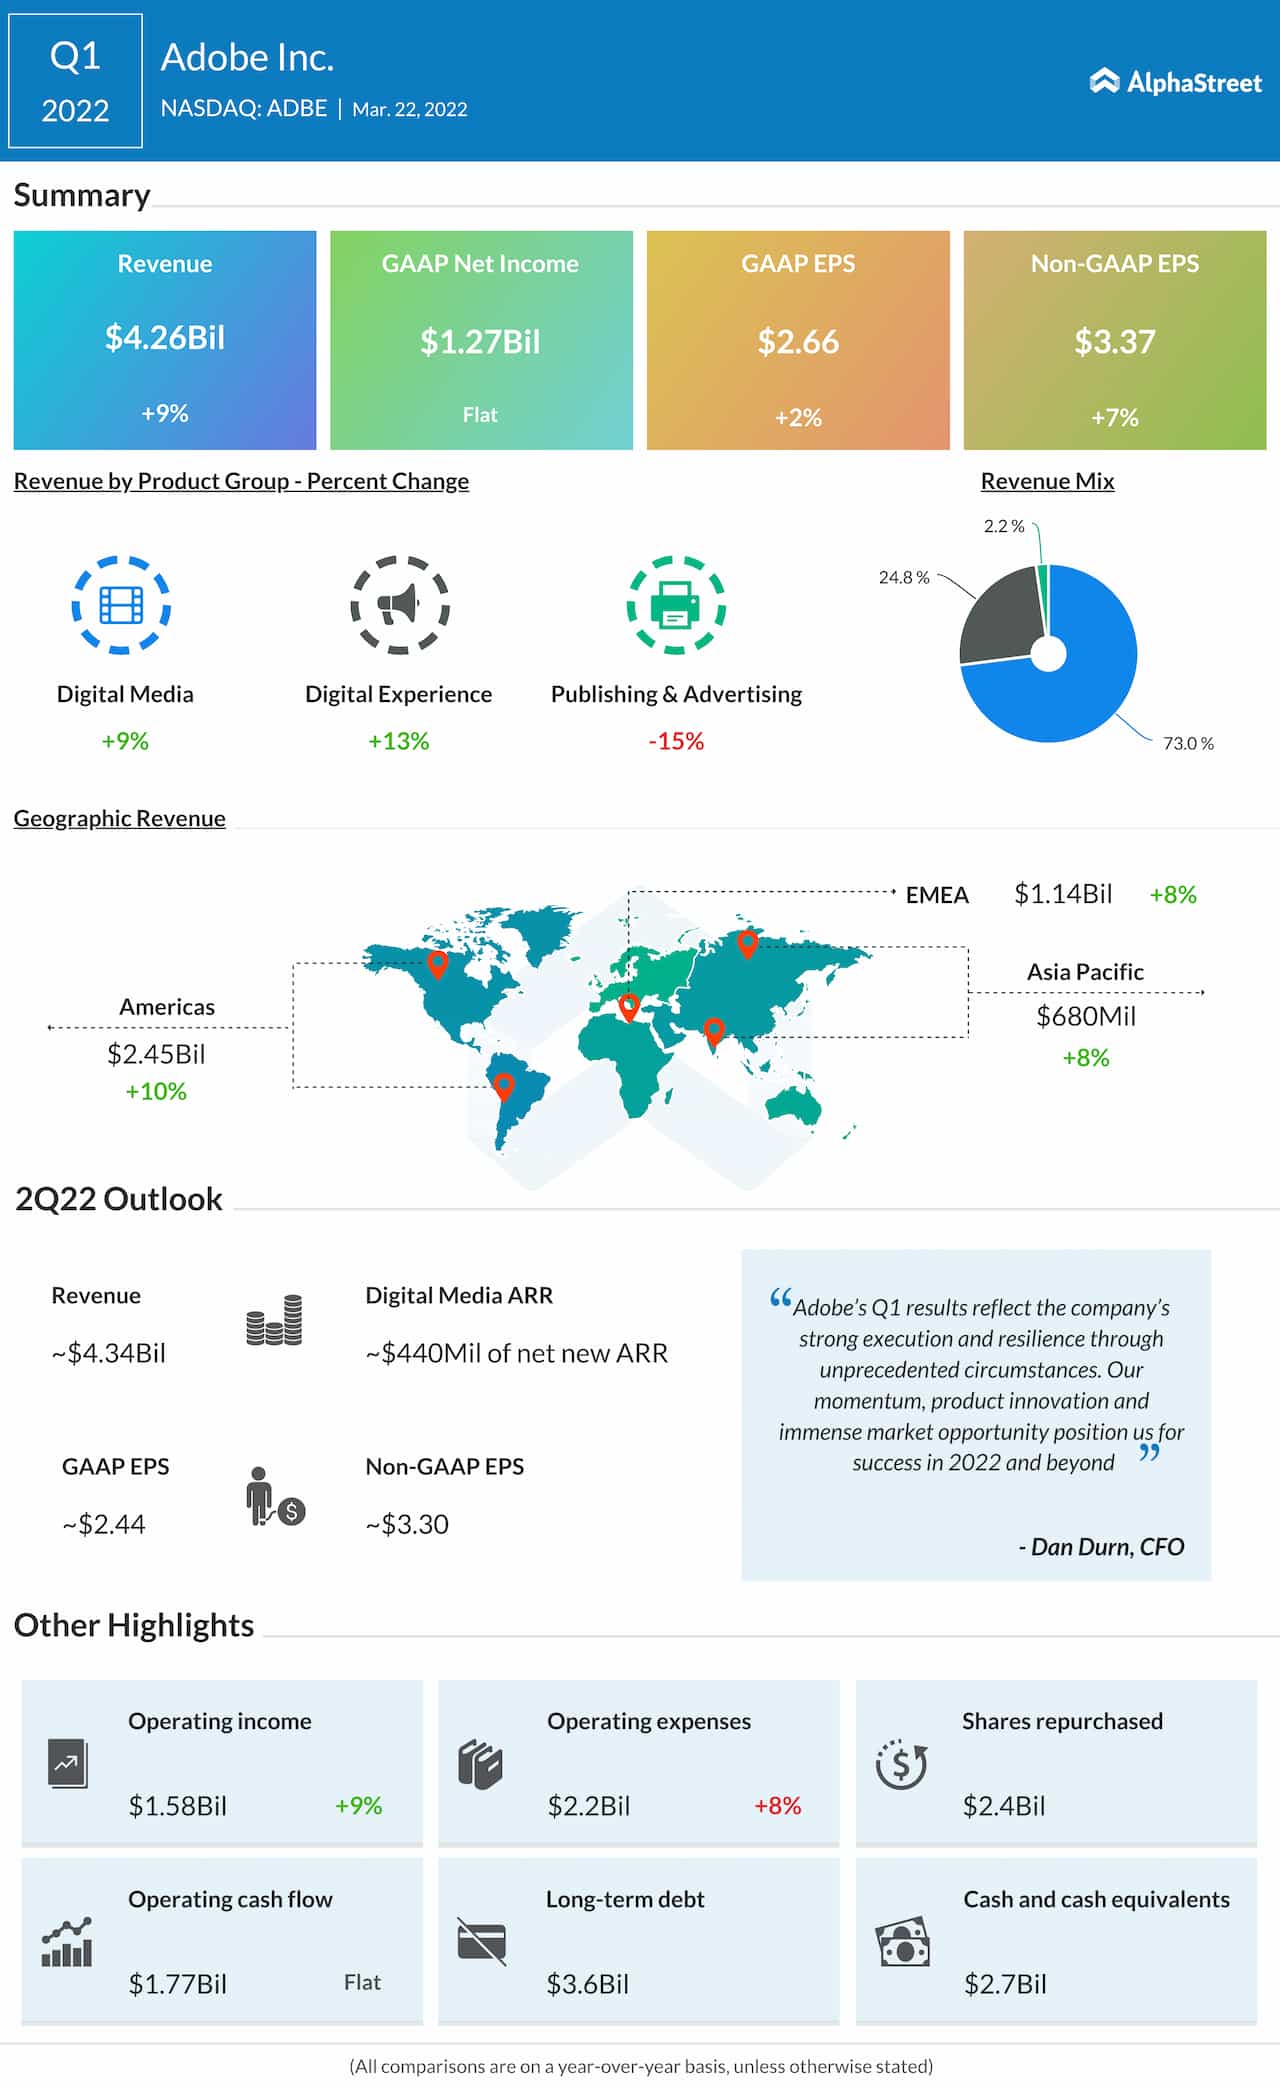1280x2089 pixels.
Task: Click the map pin over South America
Action: pos(504,1085)
